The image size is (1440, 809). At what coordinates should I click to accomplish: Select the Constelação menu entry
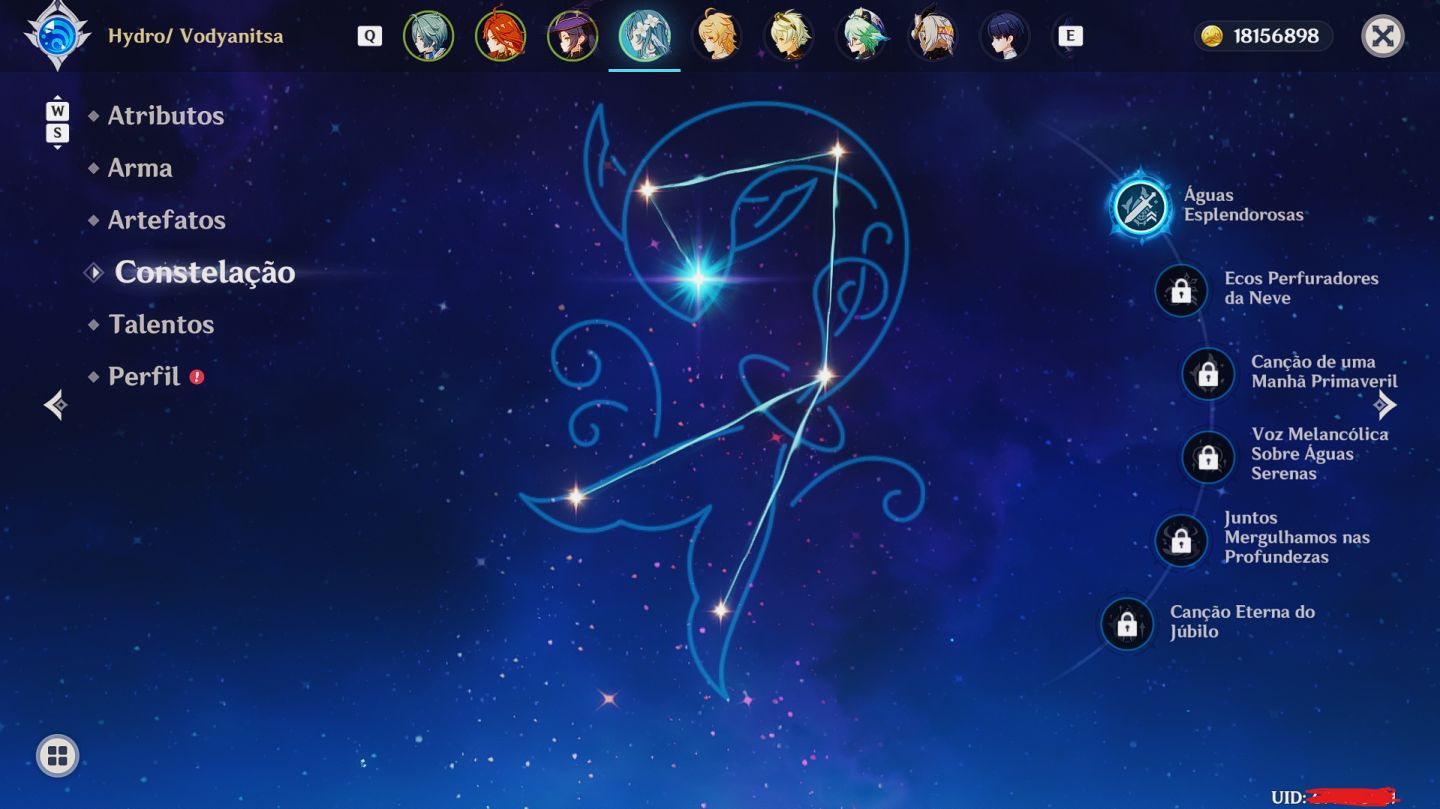(205, 272)
